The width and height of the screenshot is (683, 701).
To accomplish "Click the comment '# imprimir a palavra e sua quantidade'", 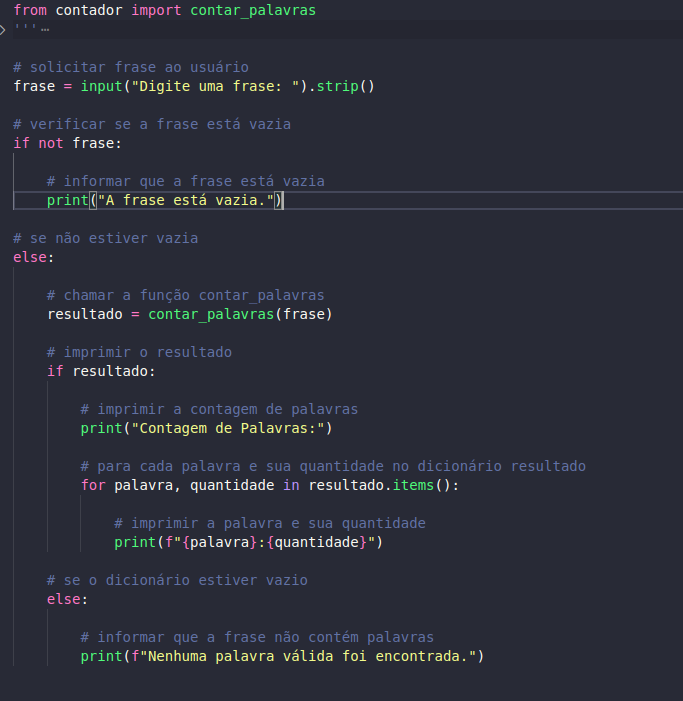I will 270,524.
